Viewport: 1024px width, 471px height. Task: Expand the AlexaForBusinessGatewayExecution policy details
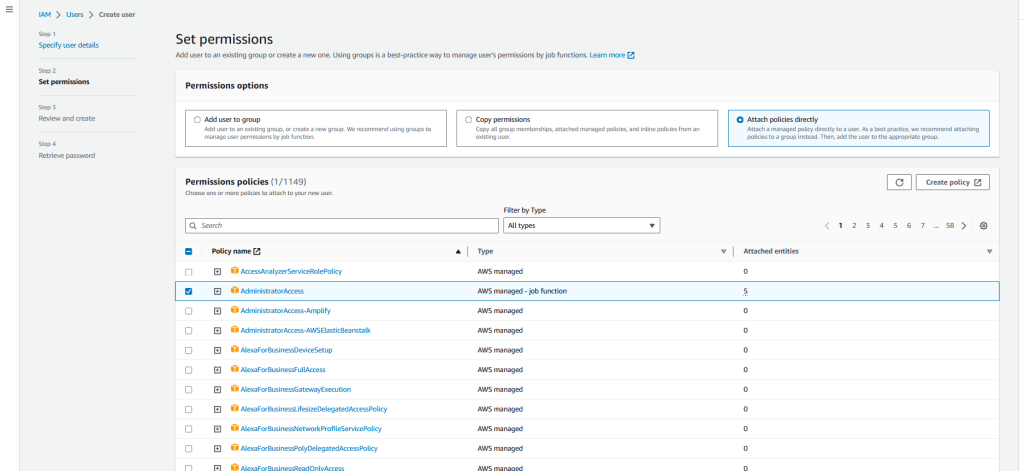217,389
